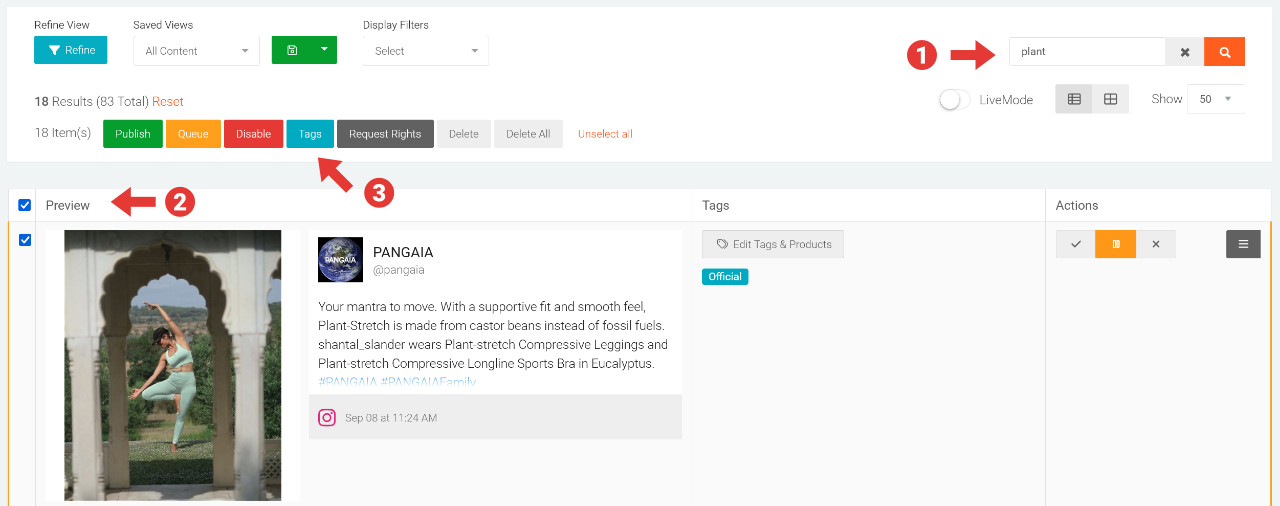Expand the green save button dropdown arrow

click(324, 50)
